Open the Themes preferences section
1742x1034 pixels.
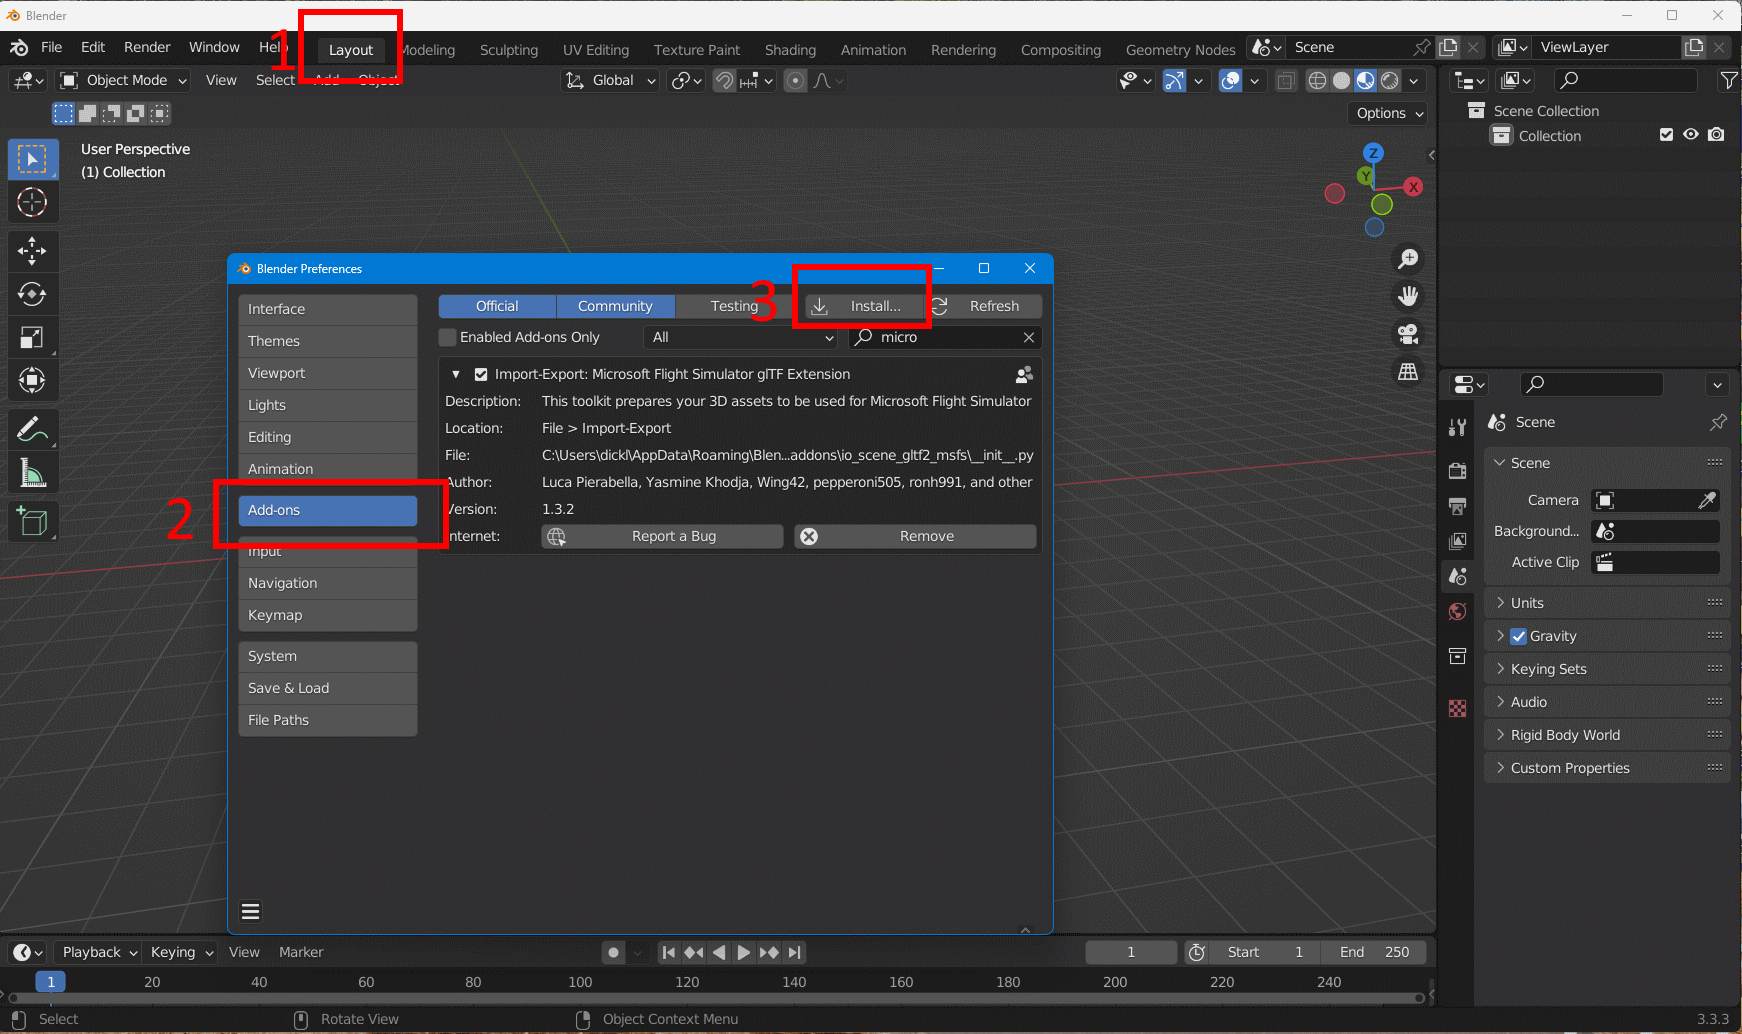click(x=328, y=341)
